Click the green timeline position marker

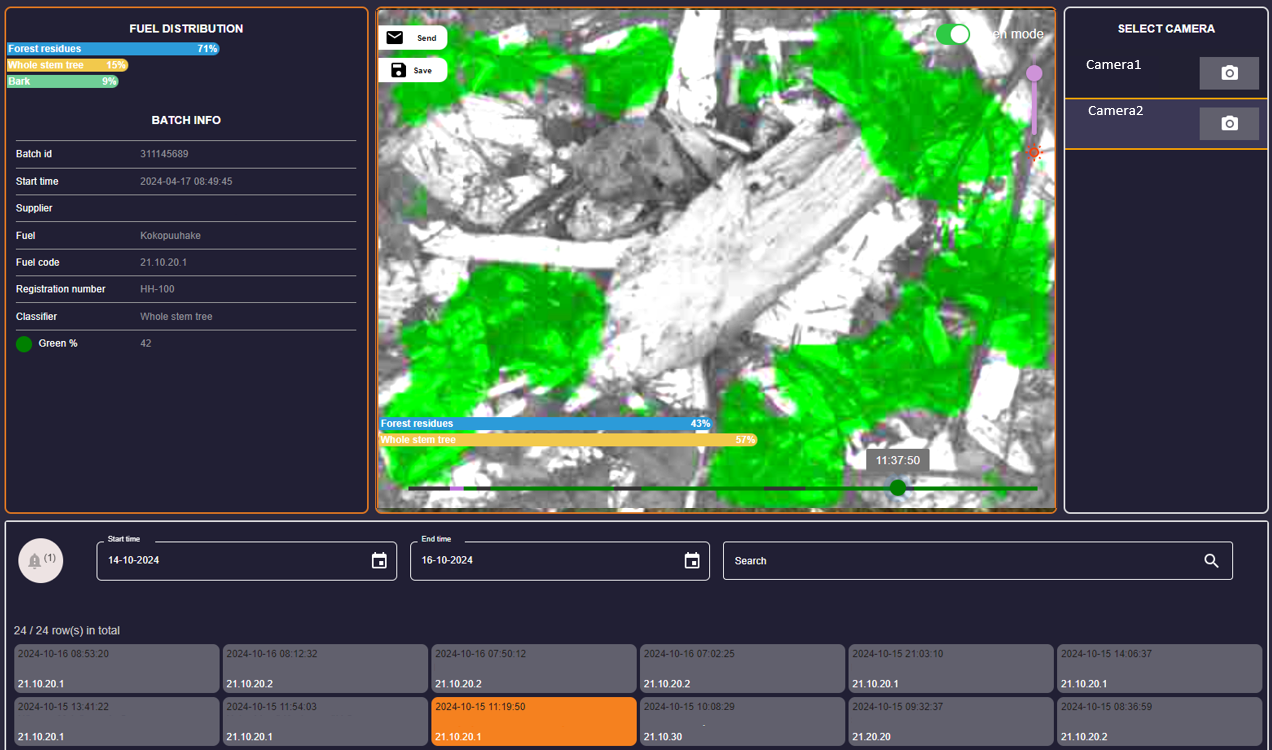[898, 487]
